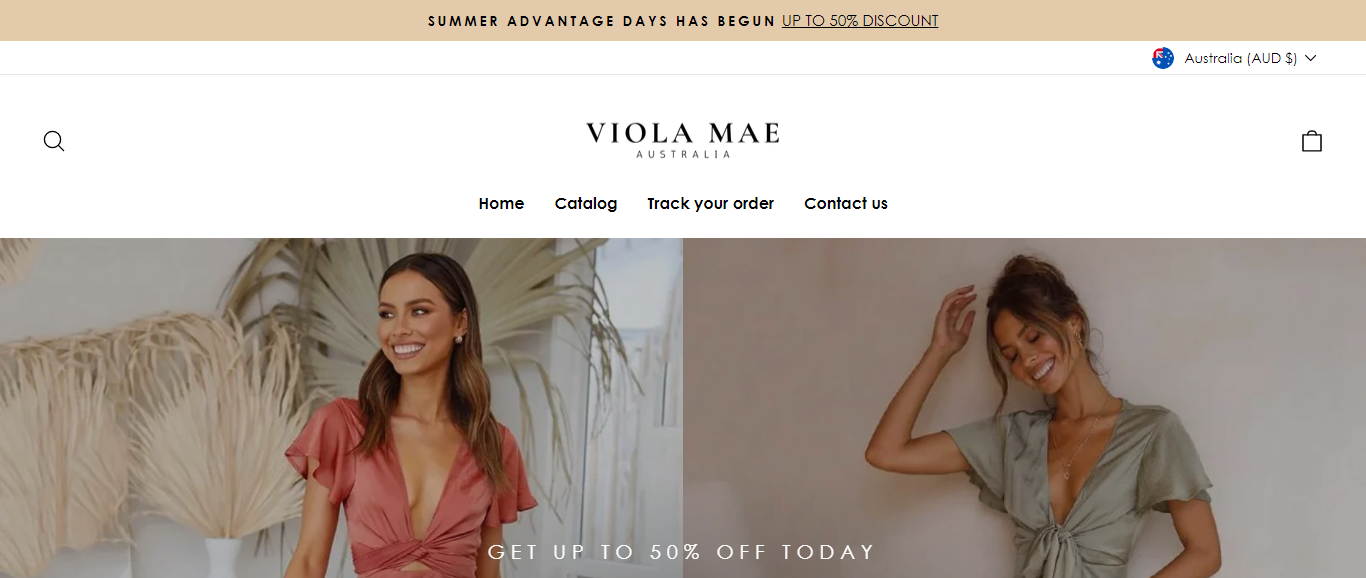The image size is (1366, 578).
Task: Open the Catalog menu item
Action: click(586, 203)
